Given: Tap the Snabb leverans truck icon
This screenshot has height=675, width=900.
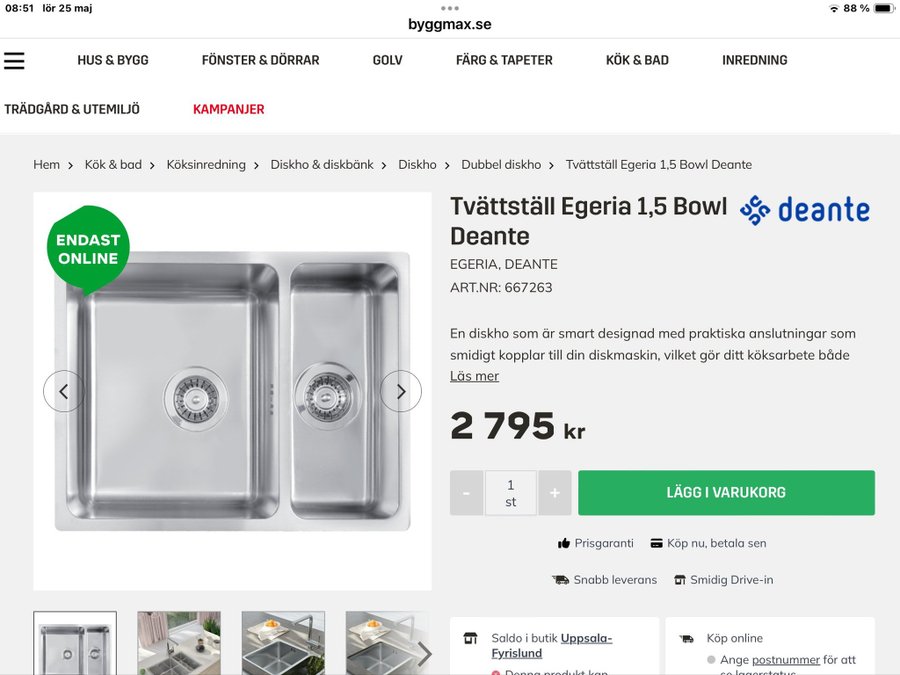Looking at the screenshot, I should point(560,580).
